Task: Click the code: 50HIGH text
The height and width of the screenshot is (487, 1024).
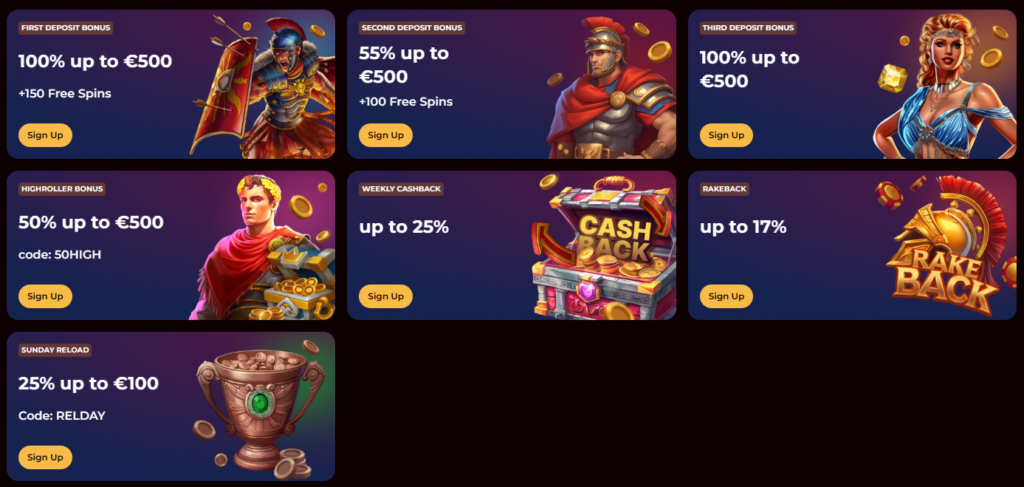Action: (59, 255)
